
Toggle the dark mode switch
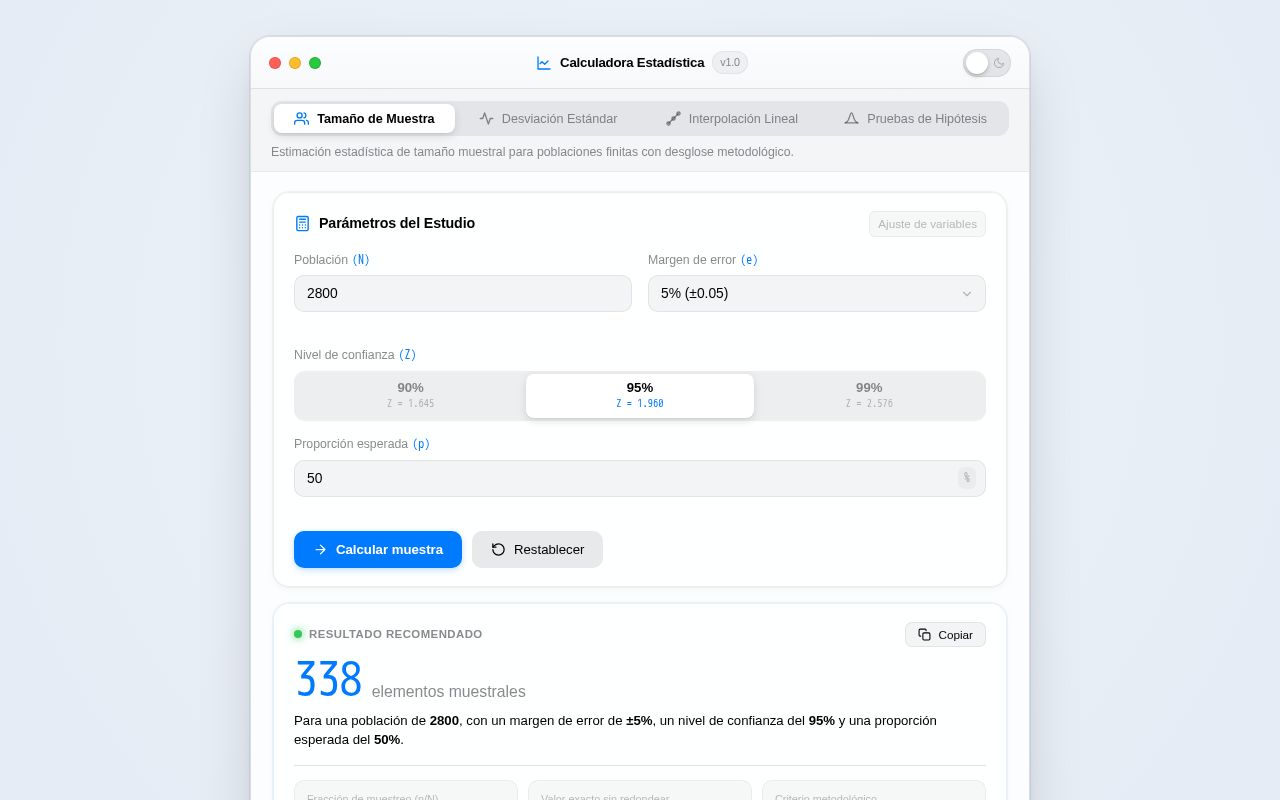[987, 63]
